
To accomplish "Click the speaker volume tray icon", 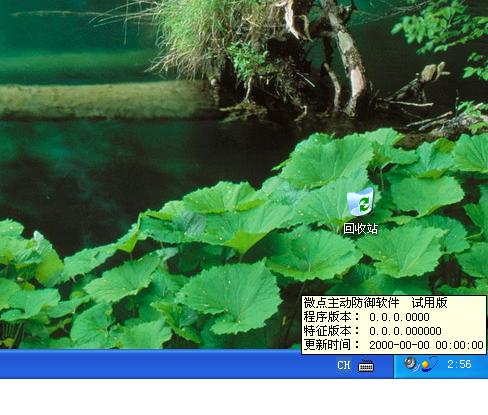I will point(410,363).
